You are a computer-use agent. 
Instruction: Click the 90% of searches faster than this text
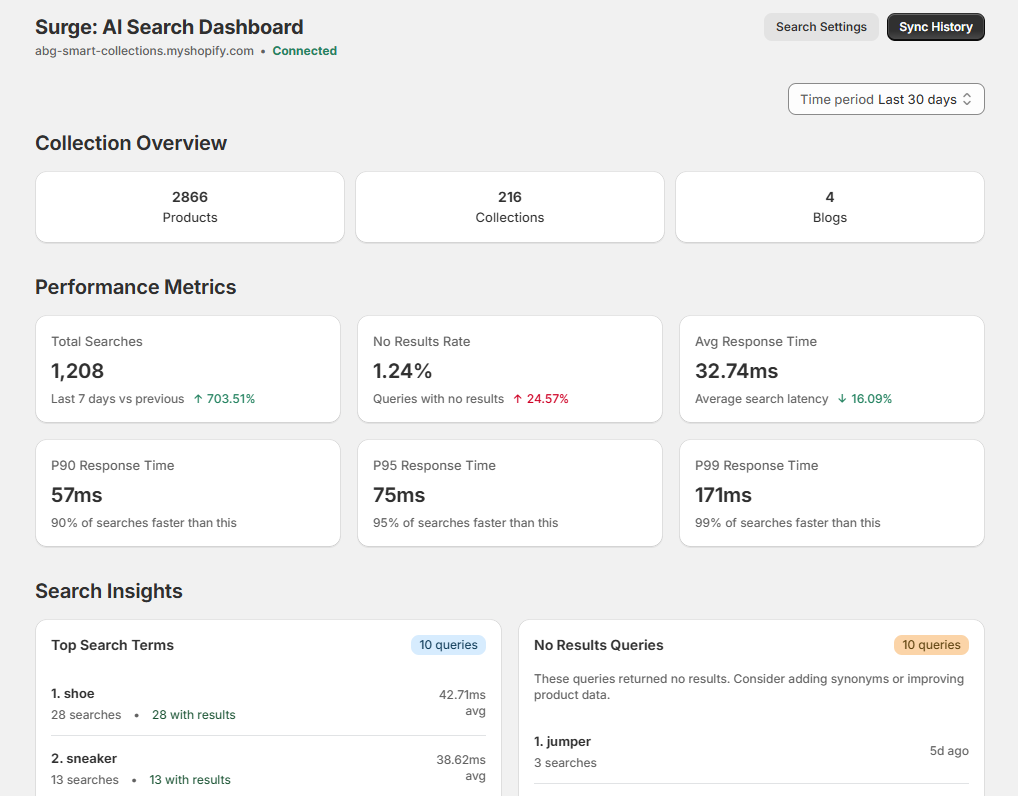coord(143,523)
